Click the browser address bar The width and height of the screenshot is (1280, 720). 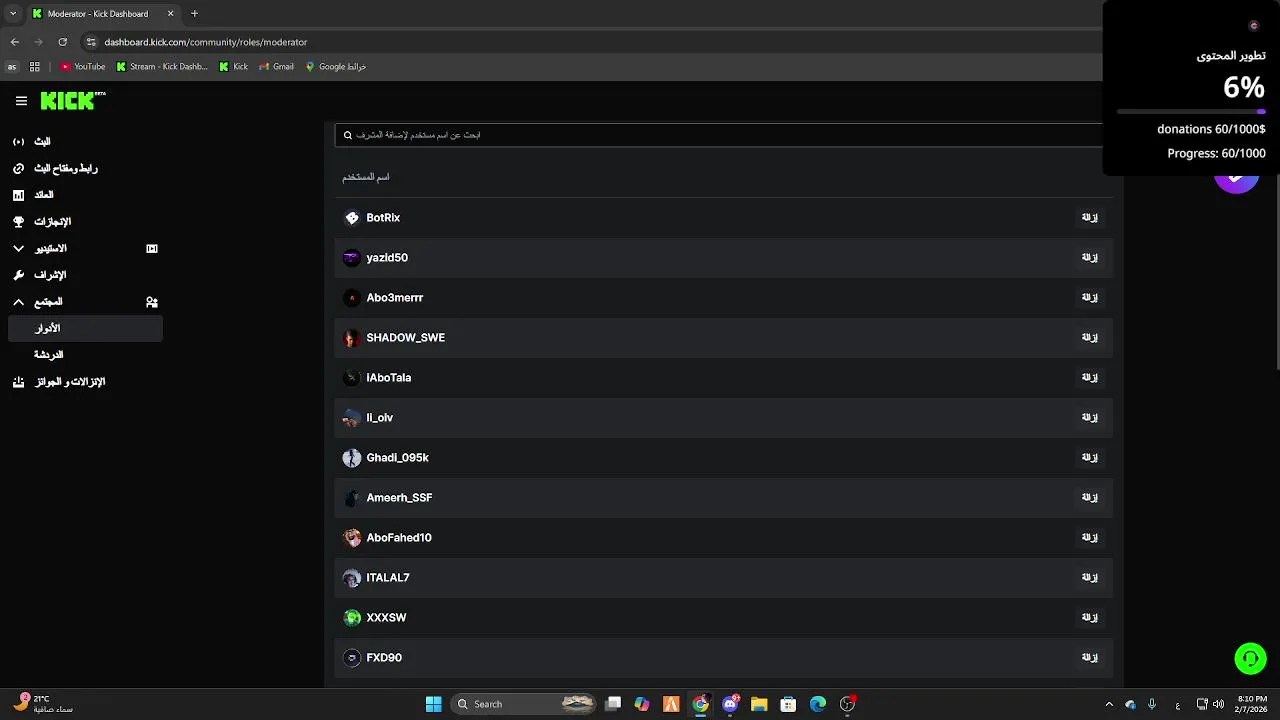point(590,42)
